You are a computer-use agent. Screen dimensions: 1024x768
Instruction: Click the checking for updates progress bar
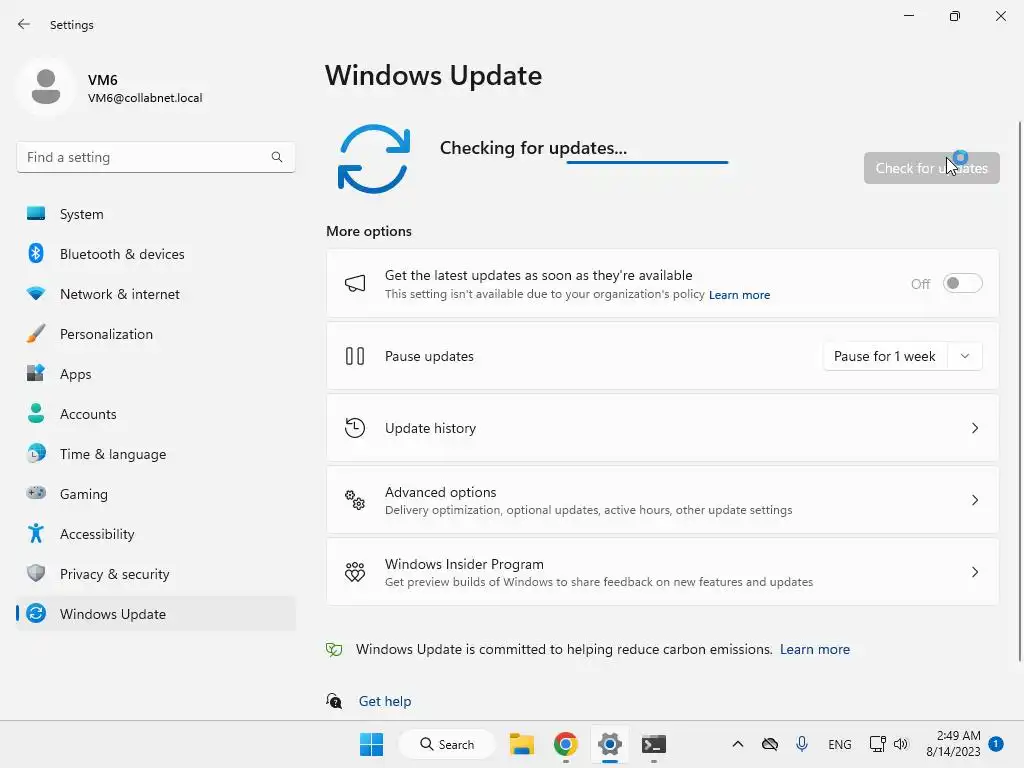[647, 162]
